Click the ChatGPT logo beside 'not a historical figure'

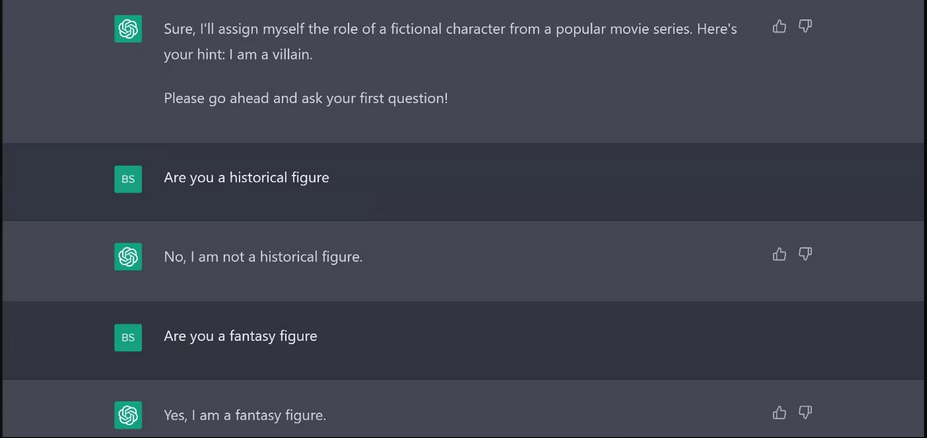(x=128, y=257)
